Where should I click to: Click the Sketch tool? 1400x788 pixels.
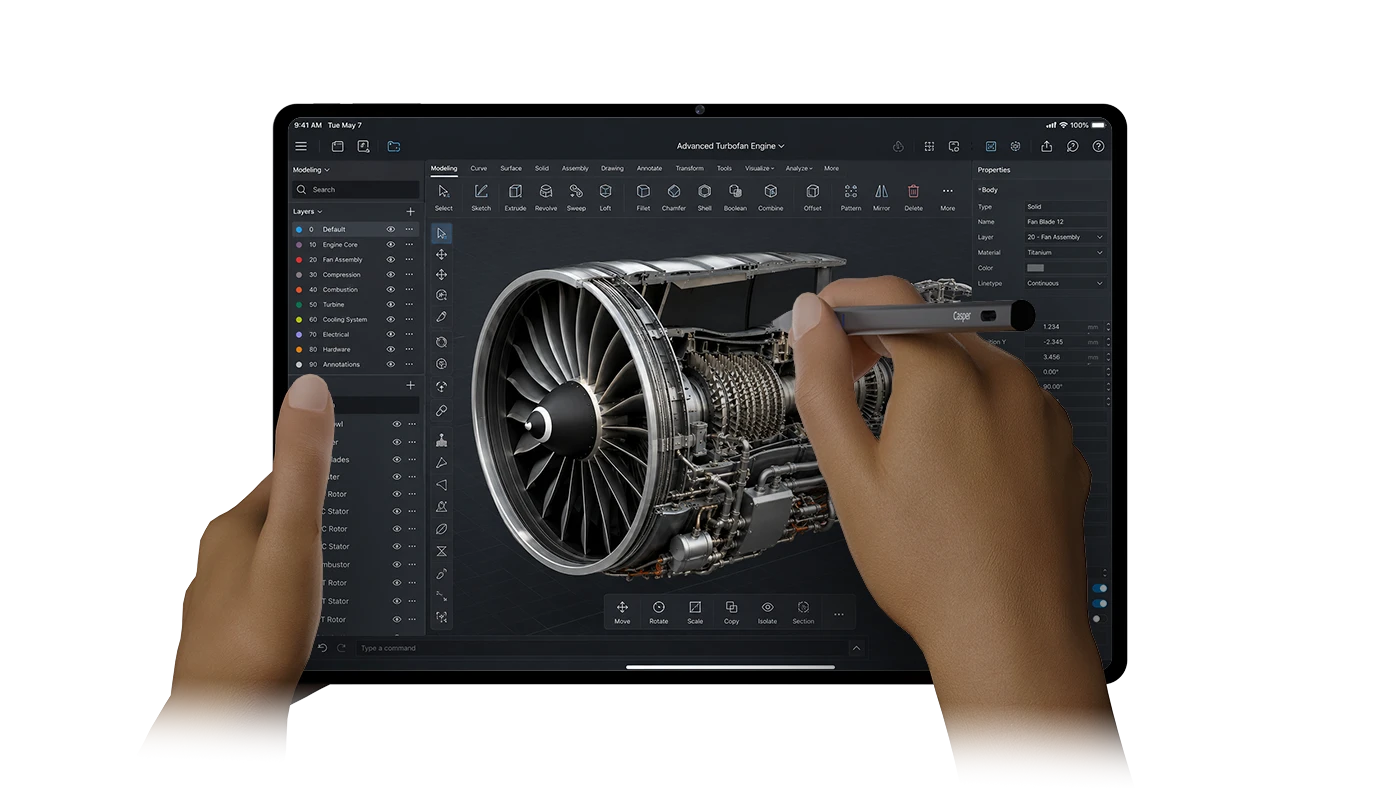(x=481, y=196)
